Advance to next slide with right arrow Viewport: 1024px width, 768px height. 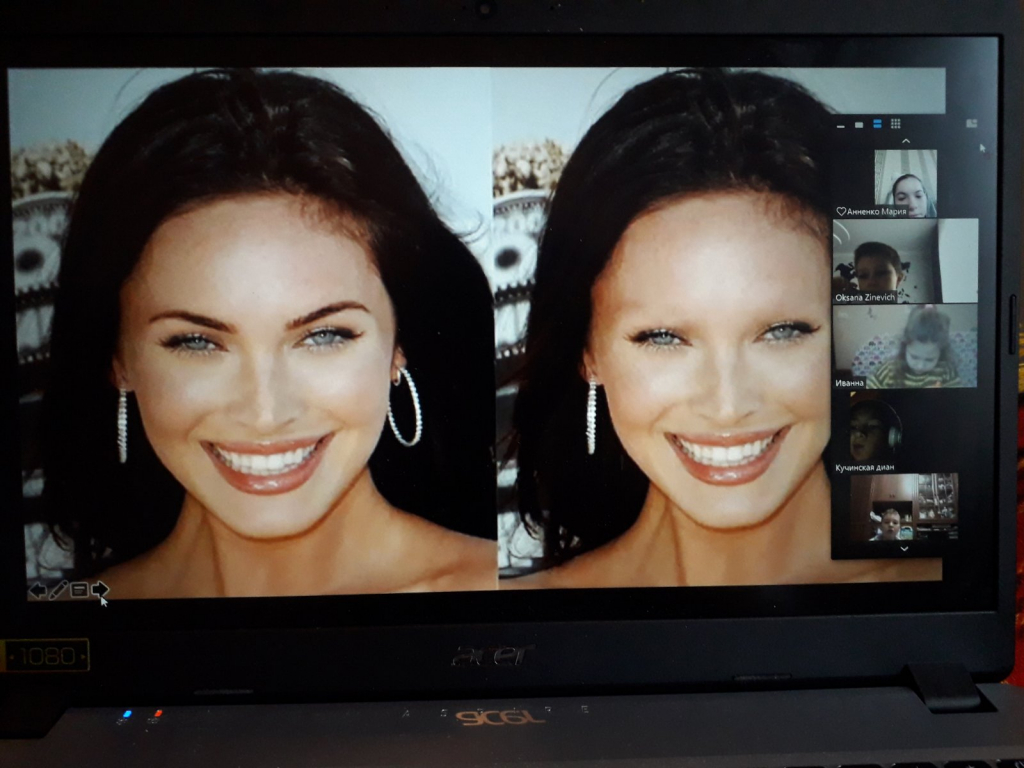(x=99, y=590)
